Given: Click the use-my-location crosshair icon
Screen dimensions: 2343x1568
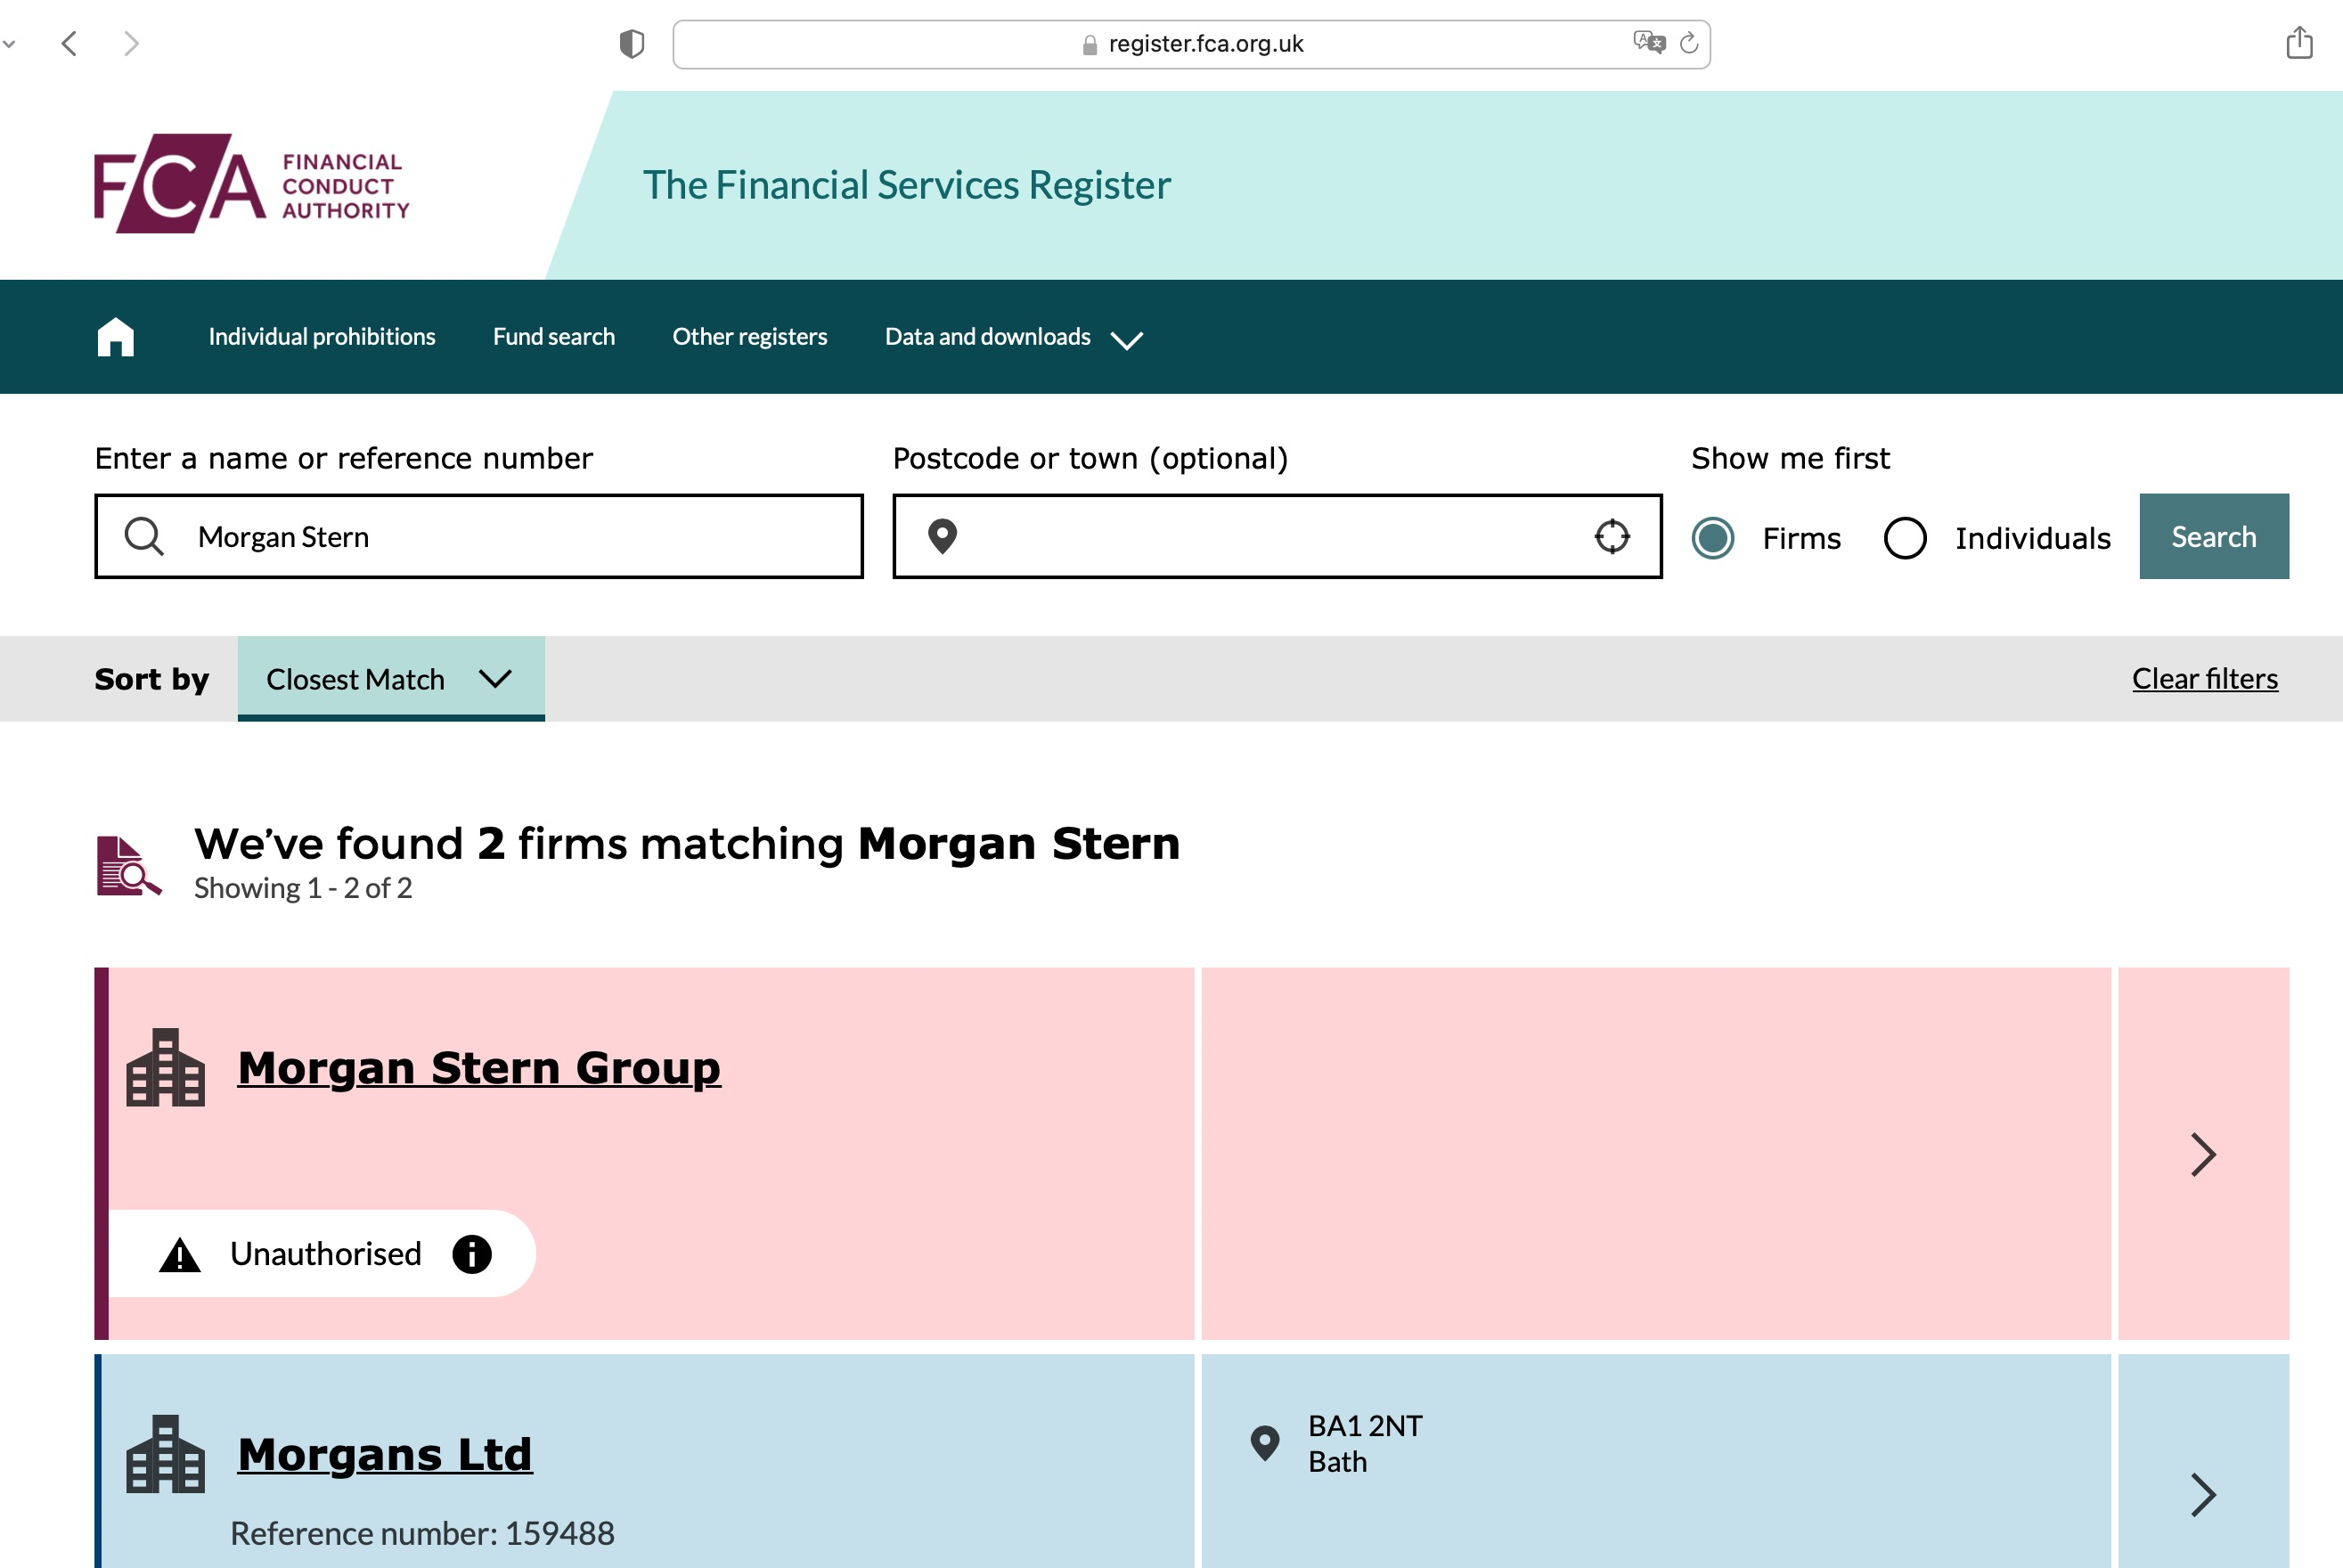Looking at the screenshot, I should [x=1611, y=536].
